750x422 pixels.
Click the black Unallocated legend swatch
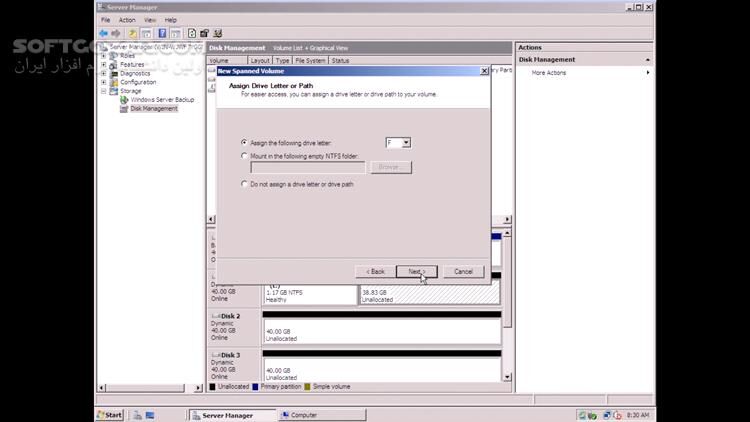click(213, 386)
